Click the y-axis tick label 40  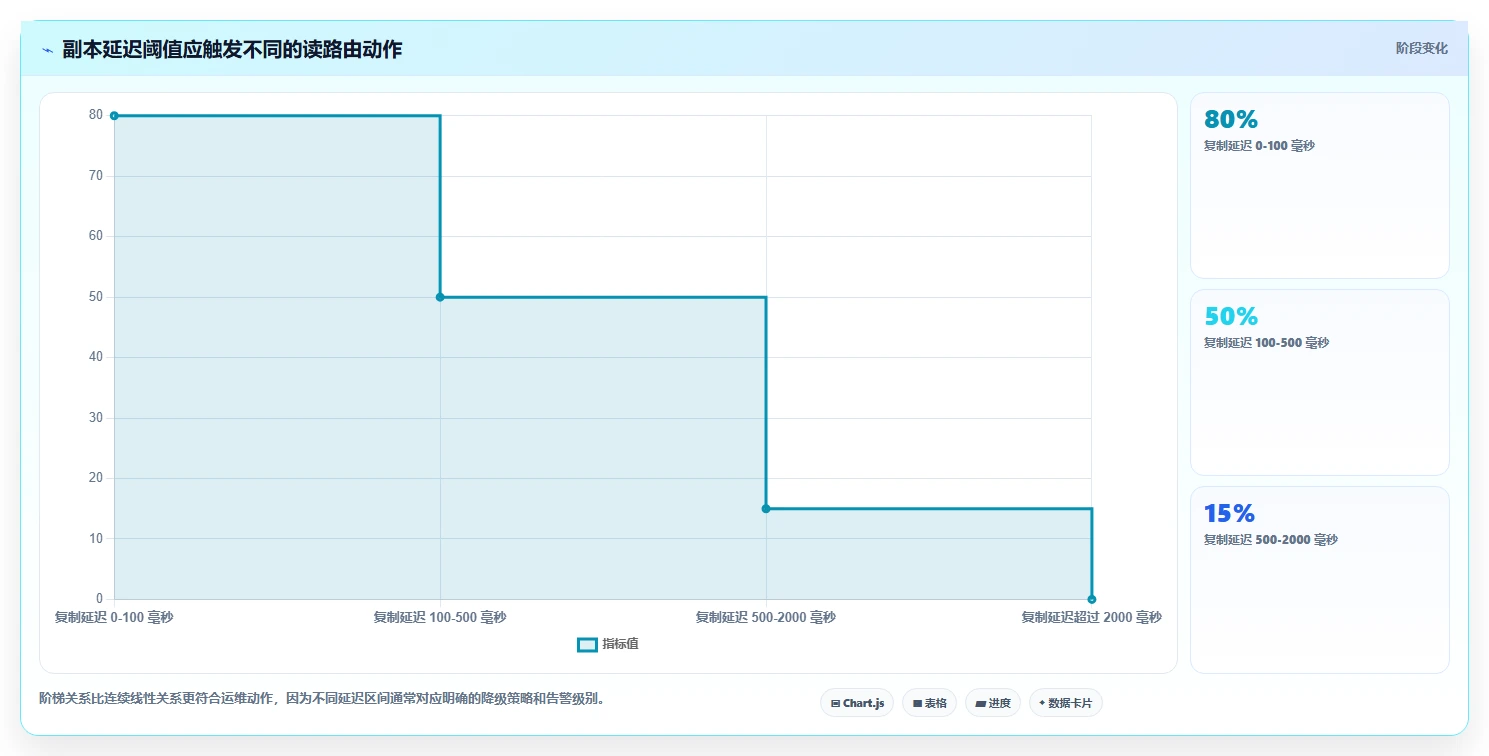(96, 357)
